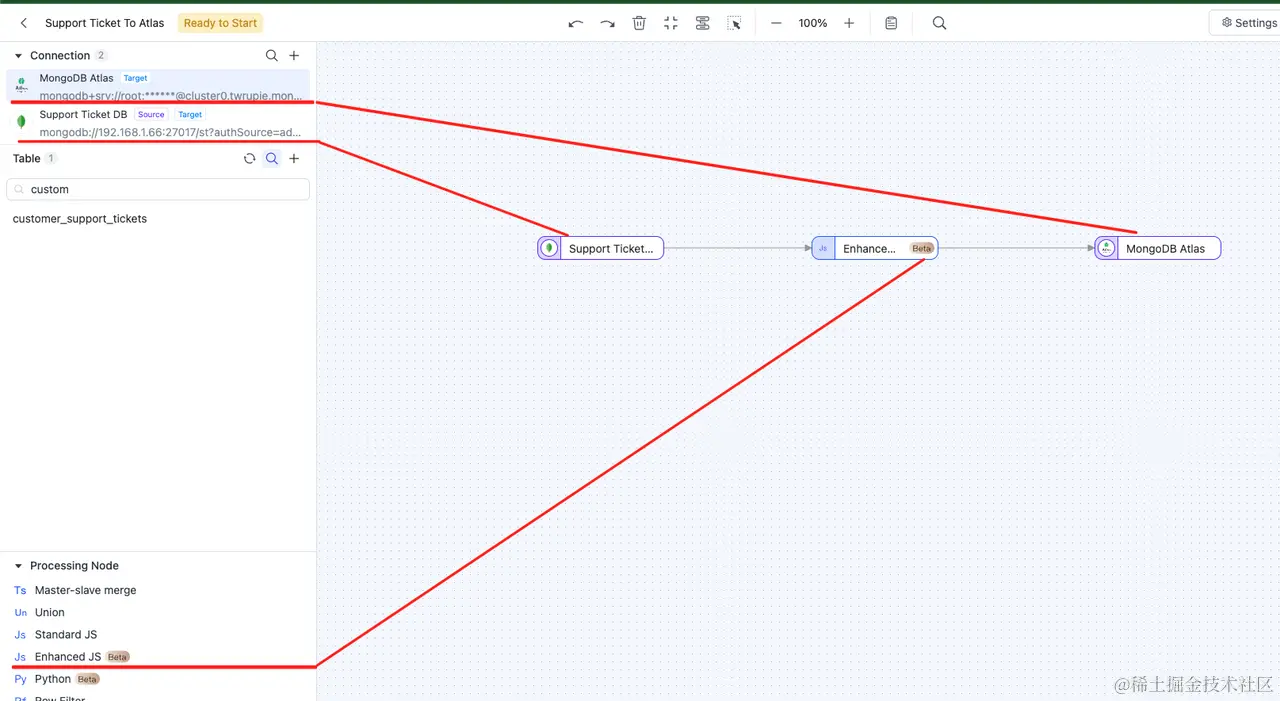This screenshot has height=701, width=1280.
Task: Add a new table
Action: click(294, 158)
